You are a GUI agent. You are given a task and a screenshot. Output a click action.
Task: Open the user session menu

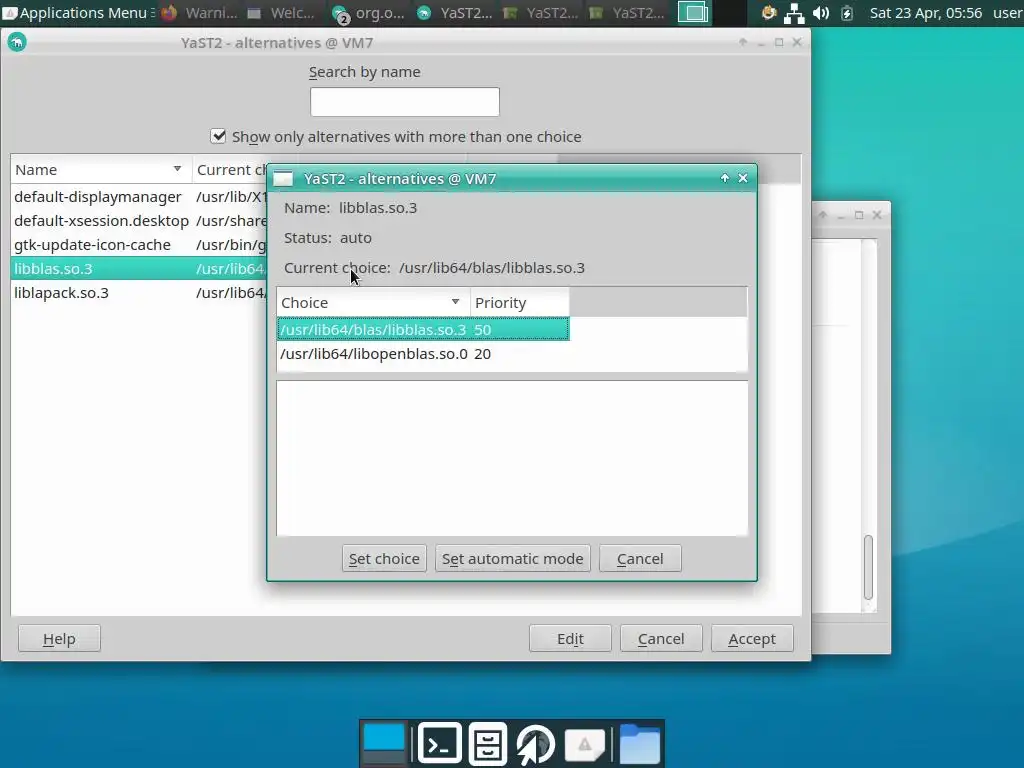1007,12
